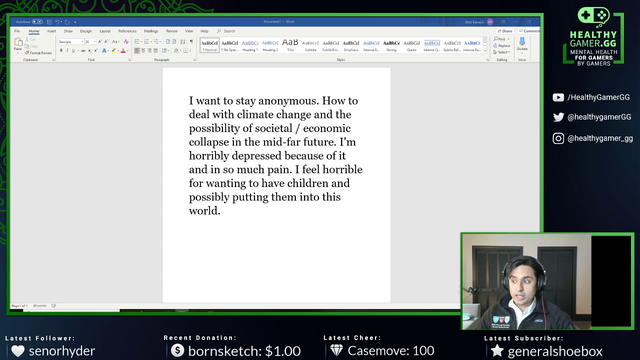Switch to the References tab
The image size is (640, 360).
(127, 31)
